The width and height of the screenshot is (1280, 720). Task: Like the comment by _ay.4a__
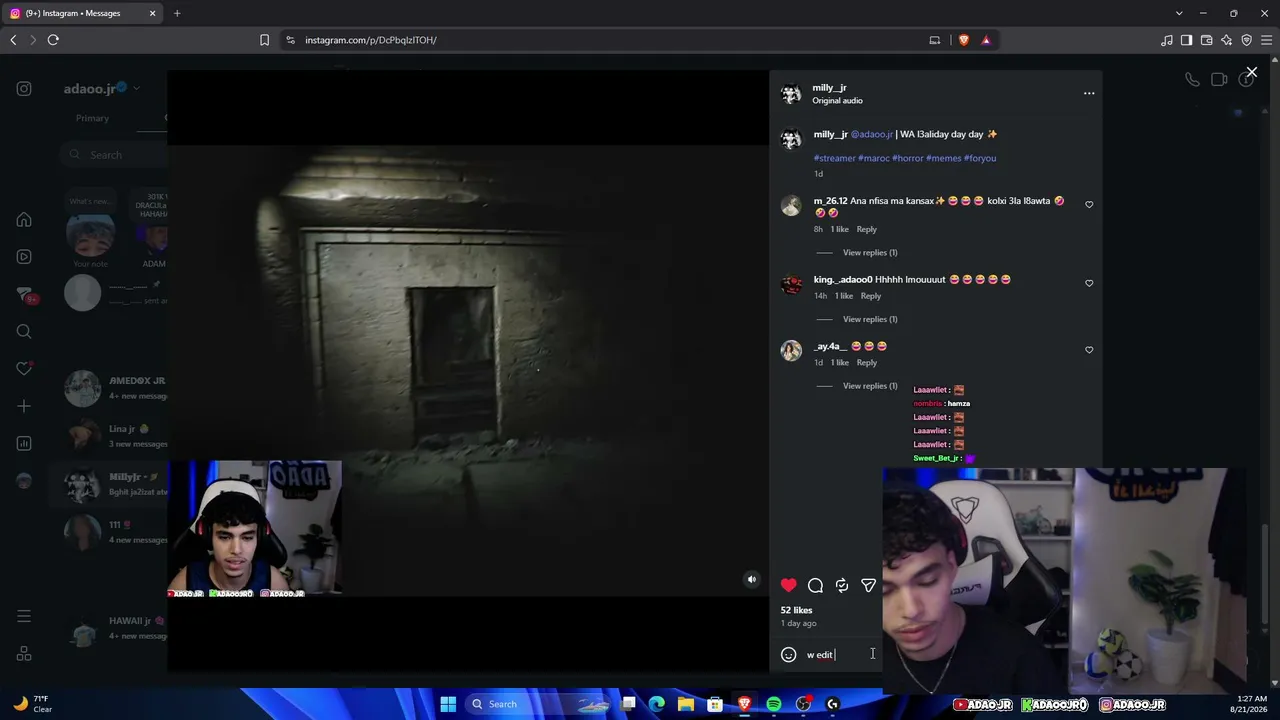pyautogui.click(x=1089, y=350)
